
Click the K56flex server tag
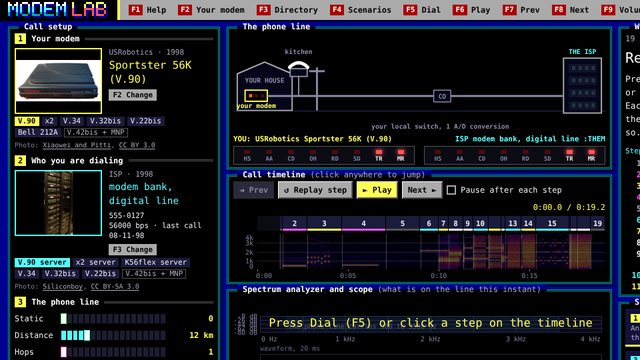tap(156, 262)
